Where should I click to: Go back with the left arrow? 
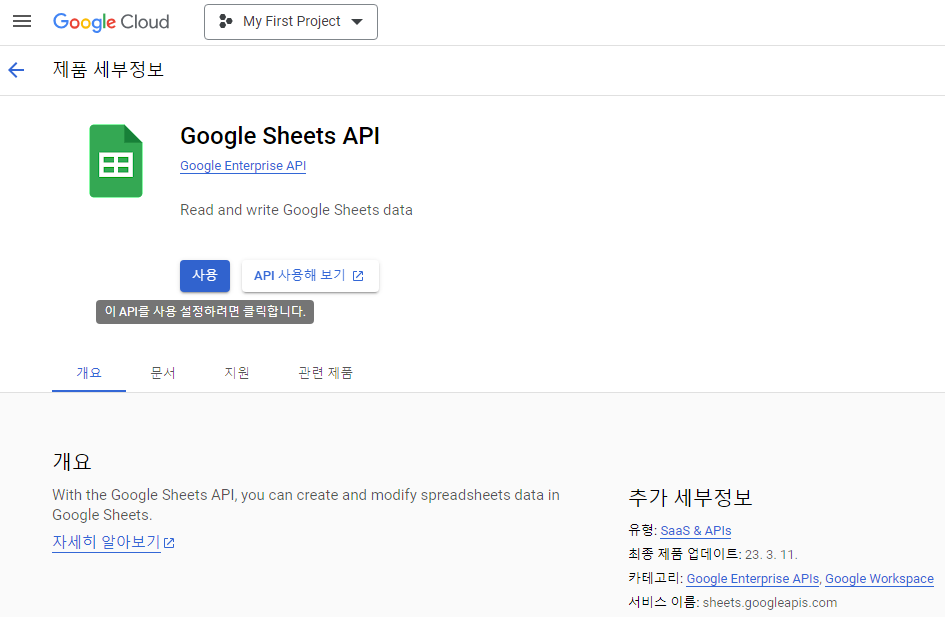[16, 70]
